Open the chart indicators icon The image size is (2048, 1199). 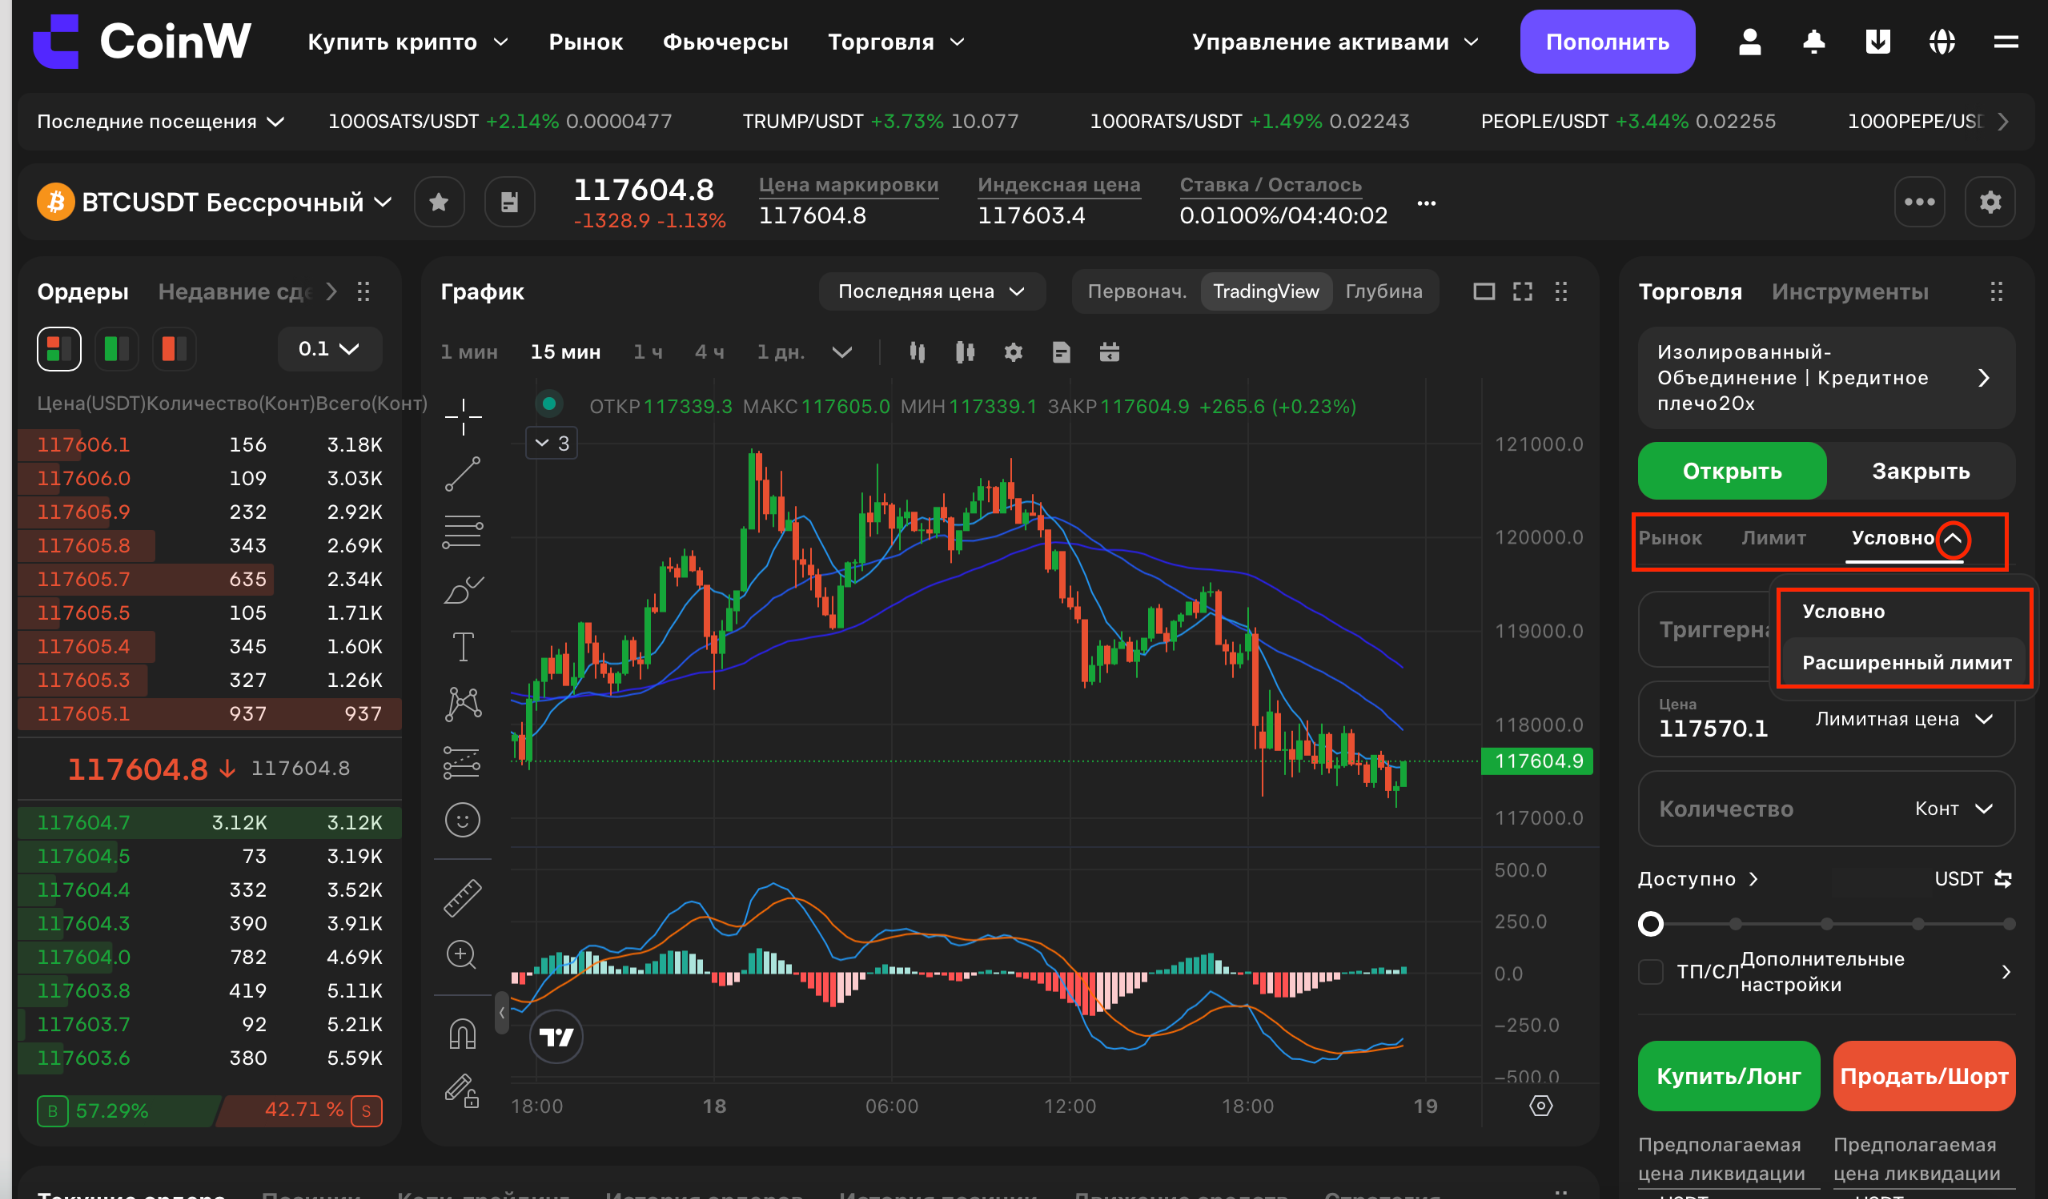[964, 352]
